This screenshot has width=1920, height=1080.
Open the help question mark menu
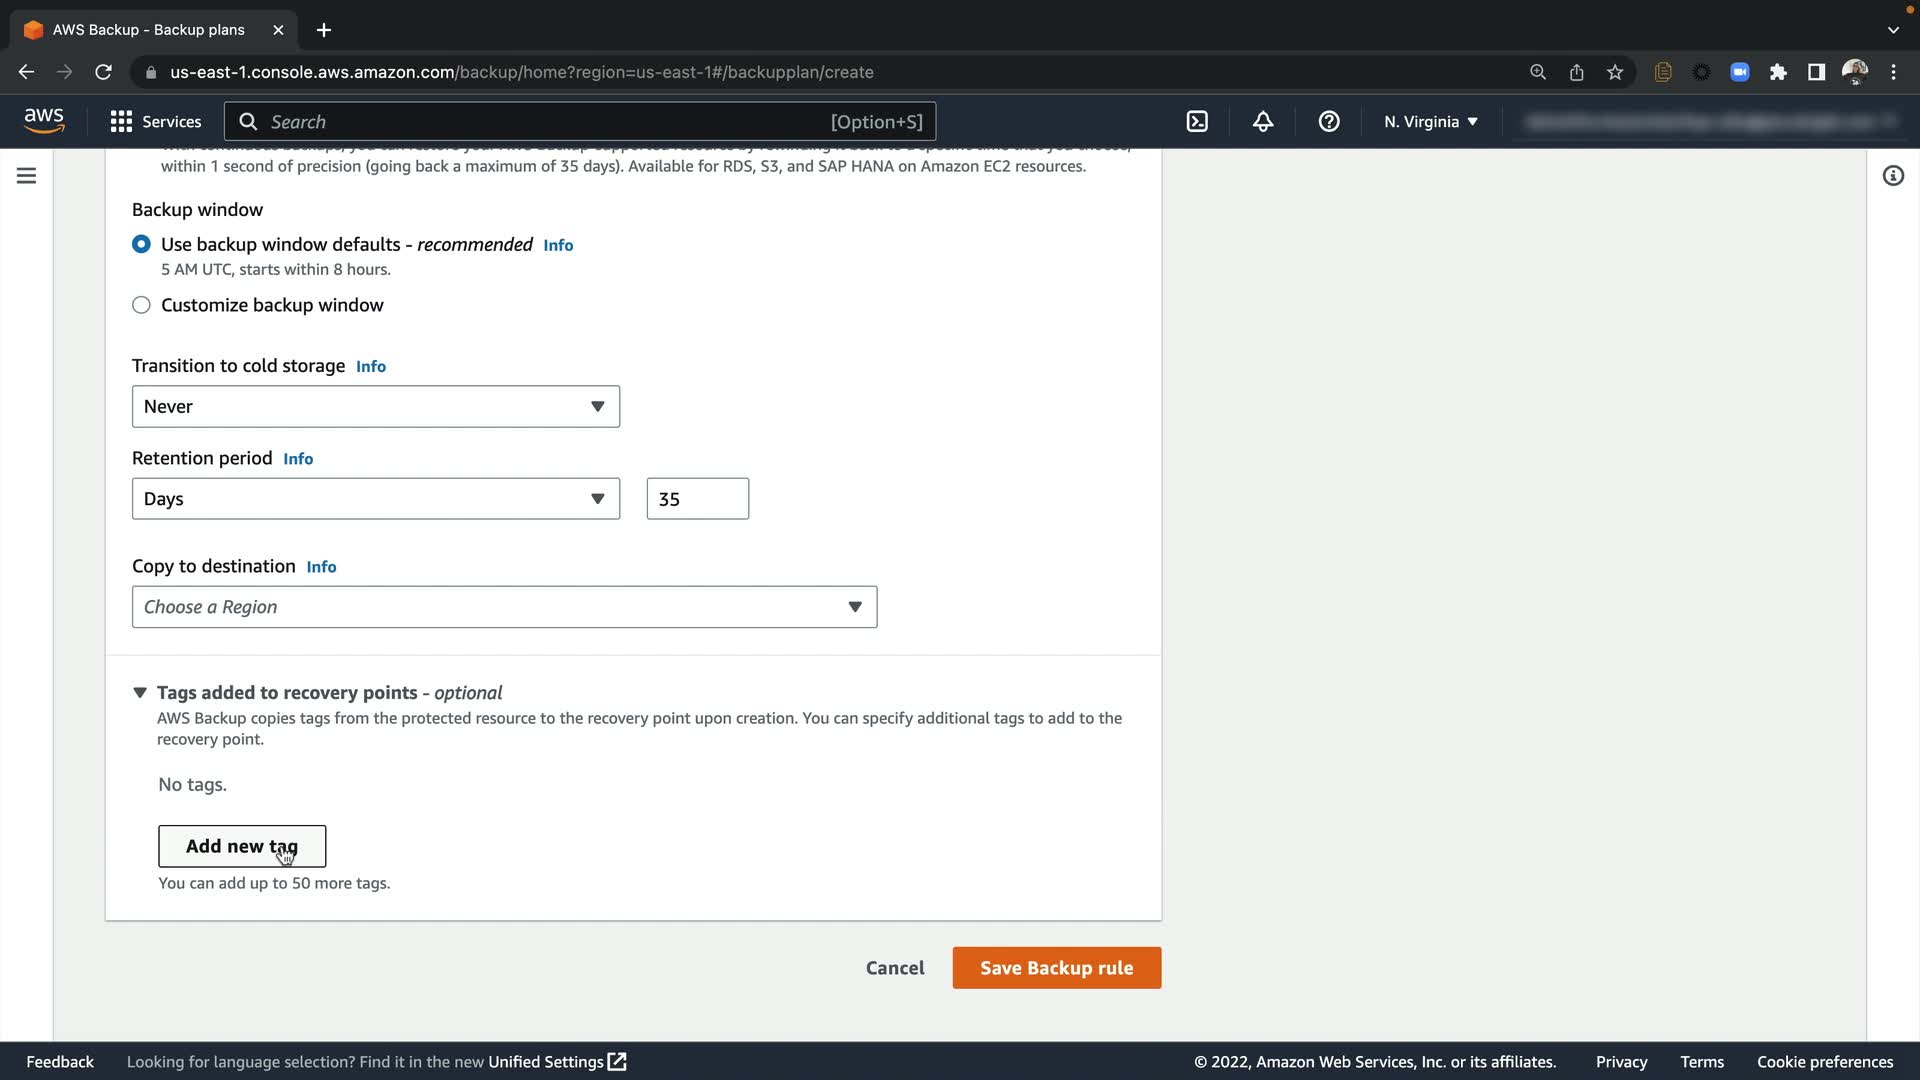coord(1329,122)
